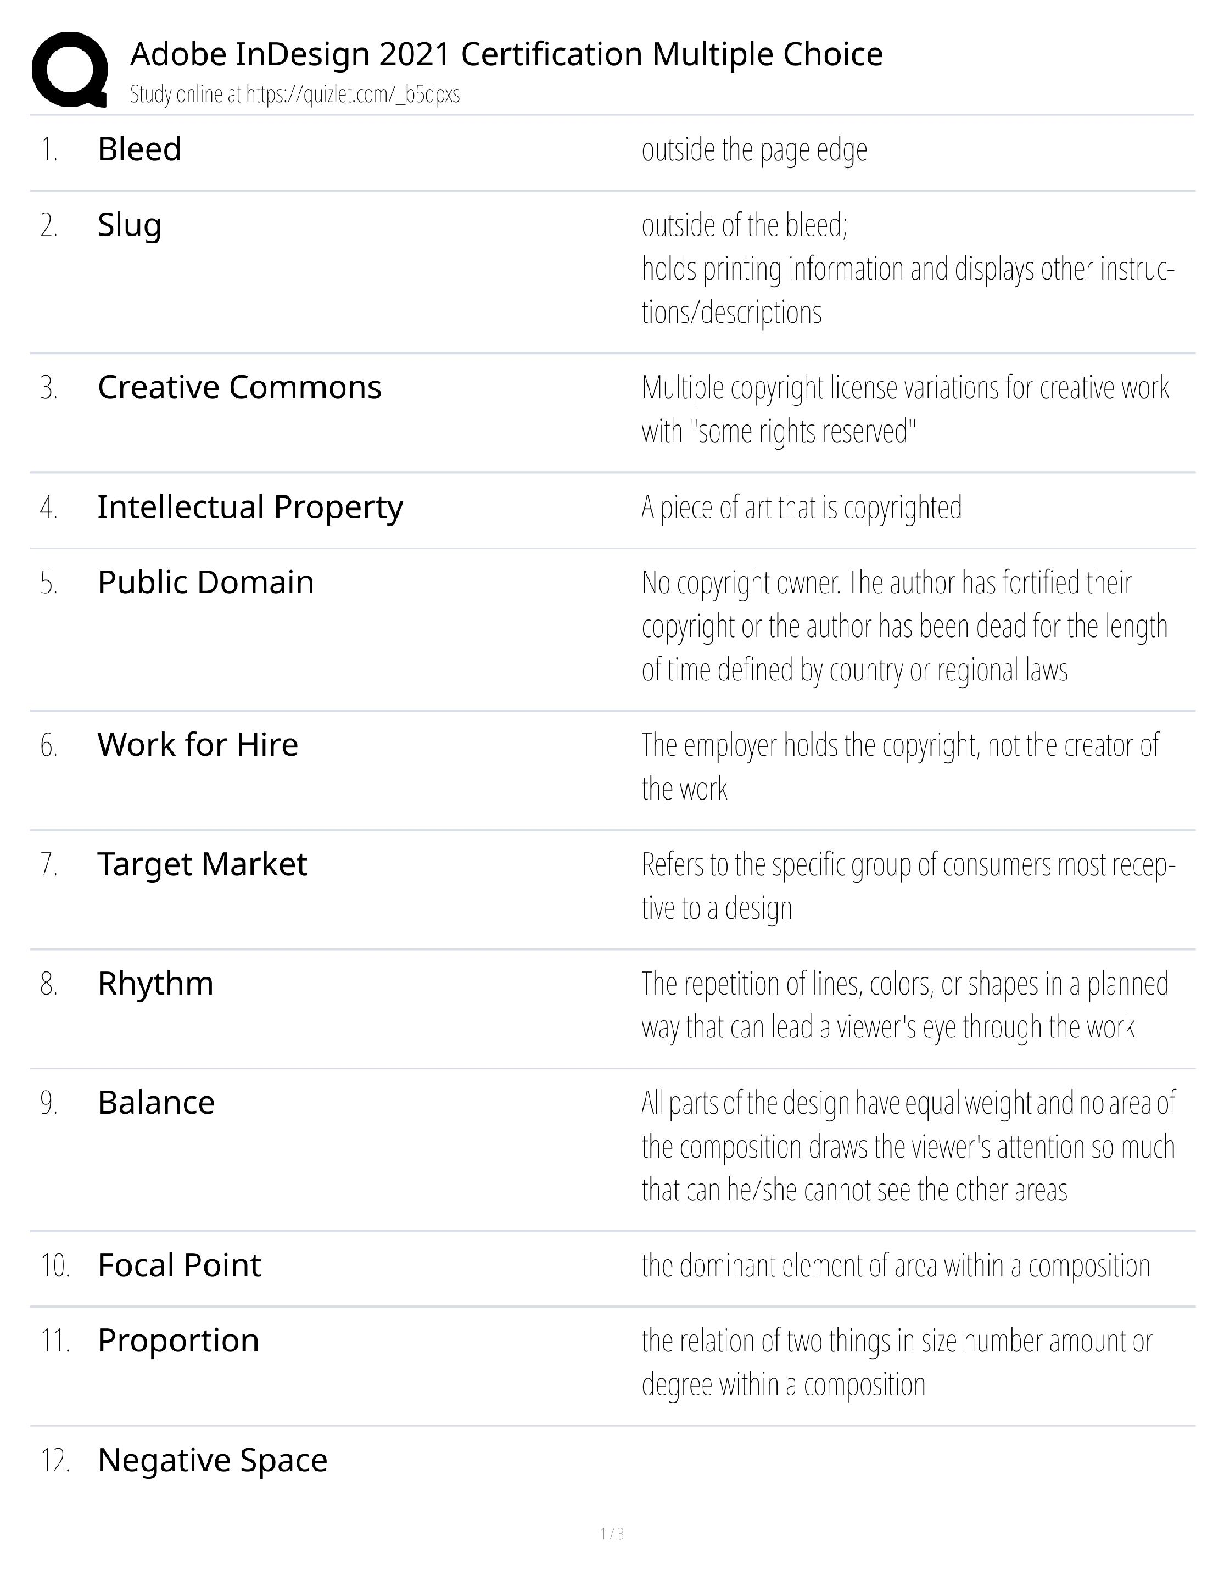Select the "Target Market" term
The width and height of the screenshot is (1224, 1584).
point(202,864)
